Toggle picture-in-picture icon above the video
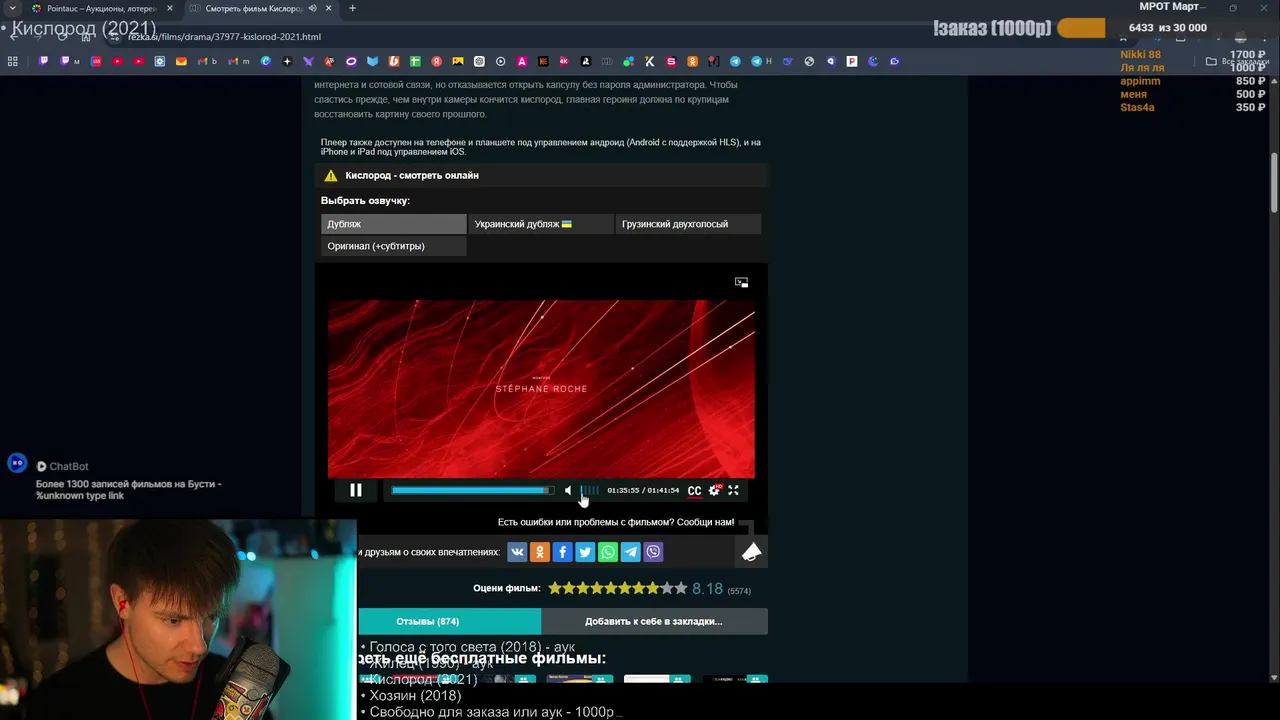 point(741,282)
